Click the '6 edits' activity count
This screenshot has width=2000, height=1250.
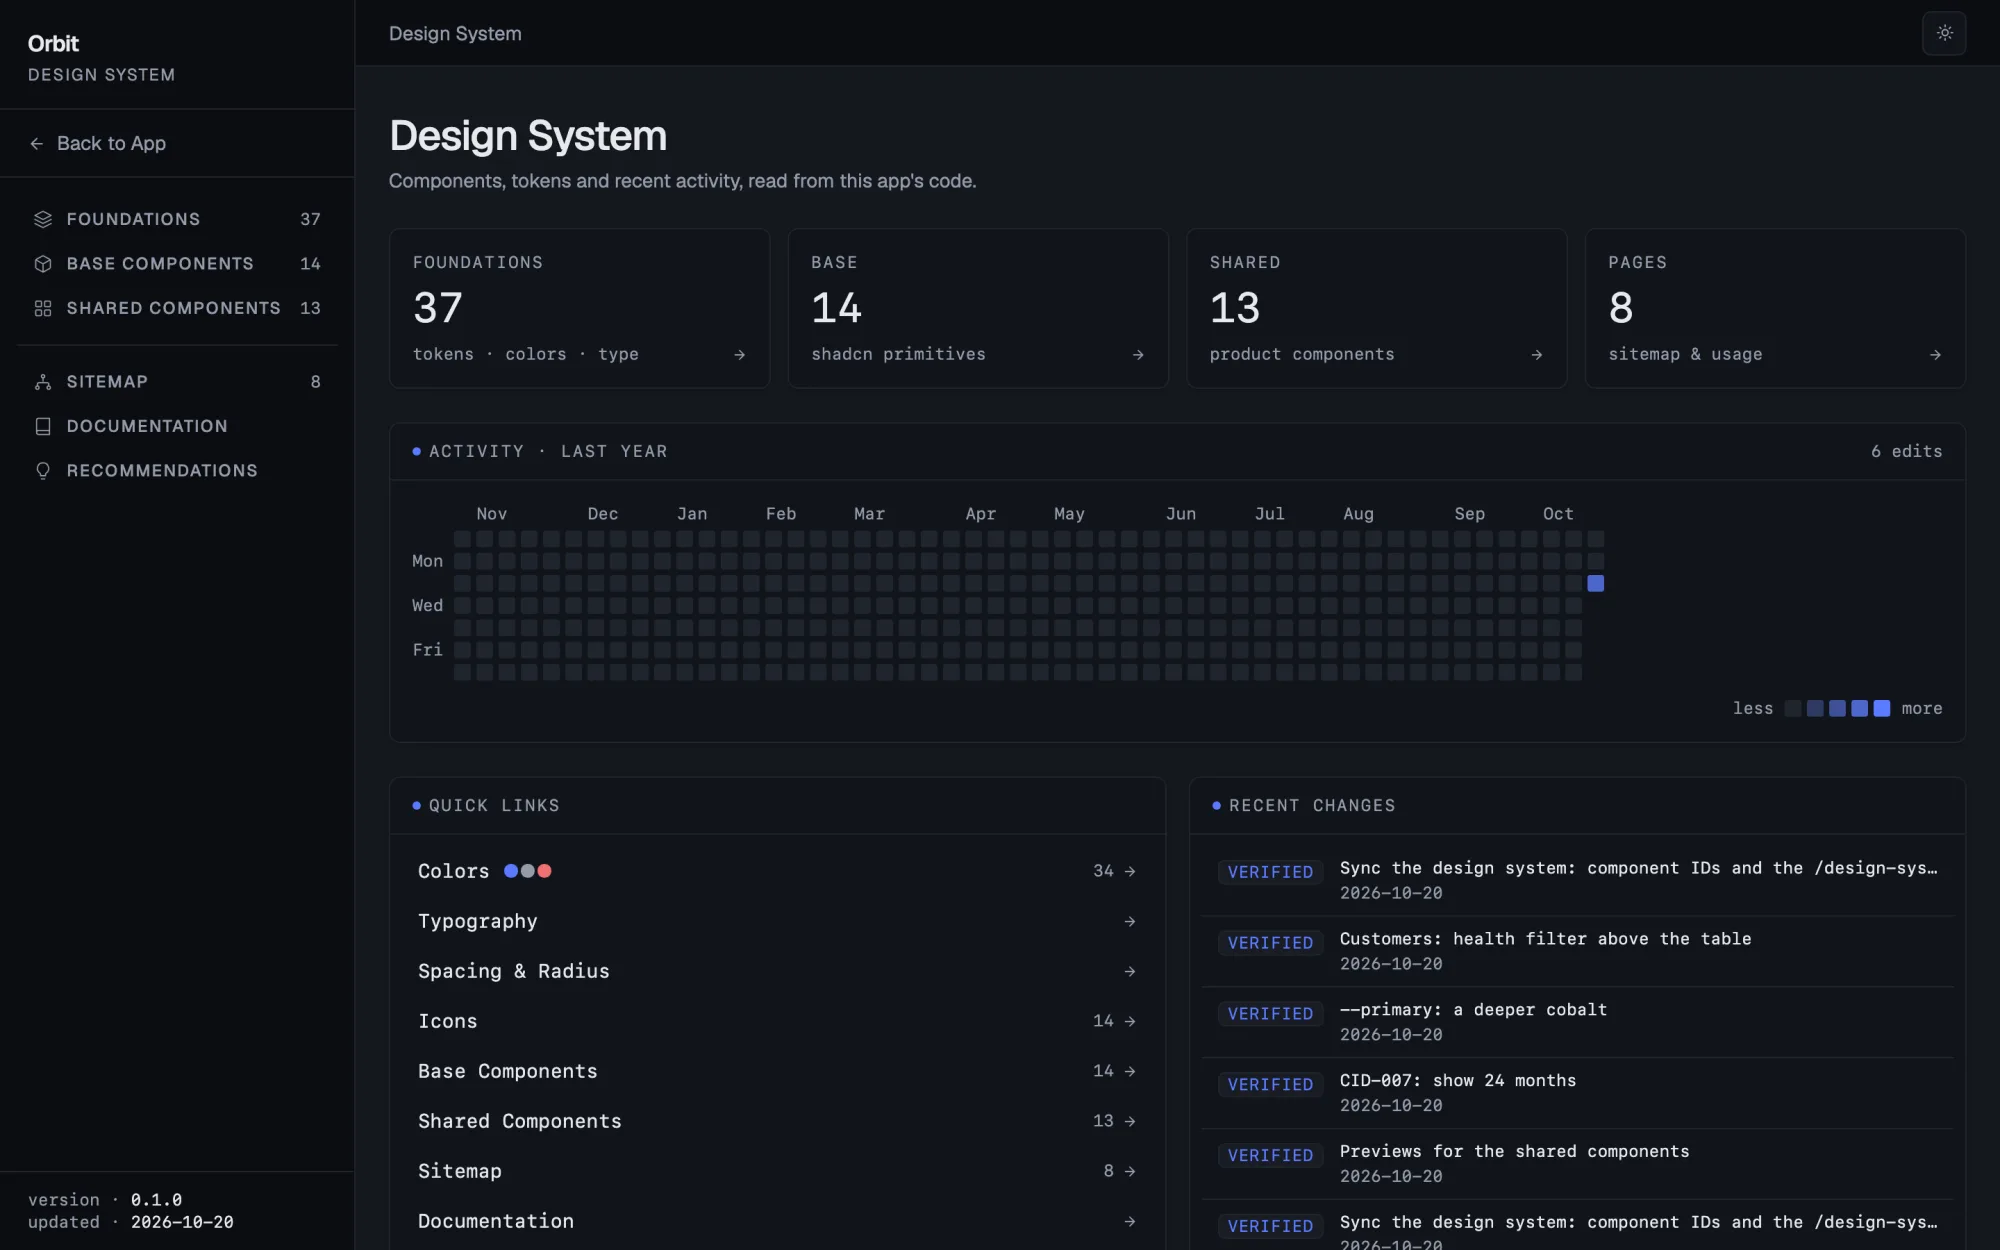(1907, 452)
